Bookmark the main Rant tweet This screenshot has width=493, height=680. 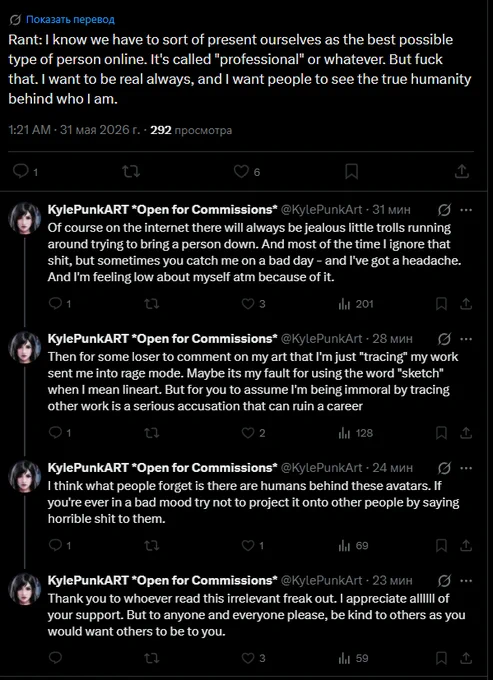tap(351, 172)
